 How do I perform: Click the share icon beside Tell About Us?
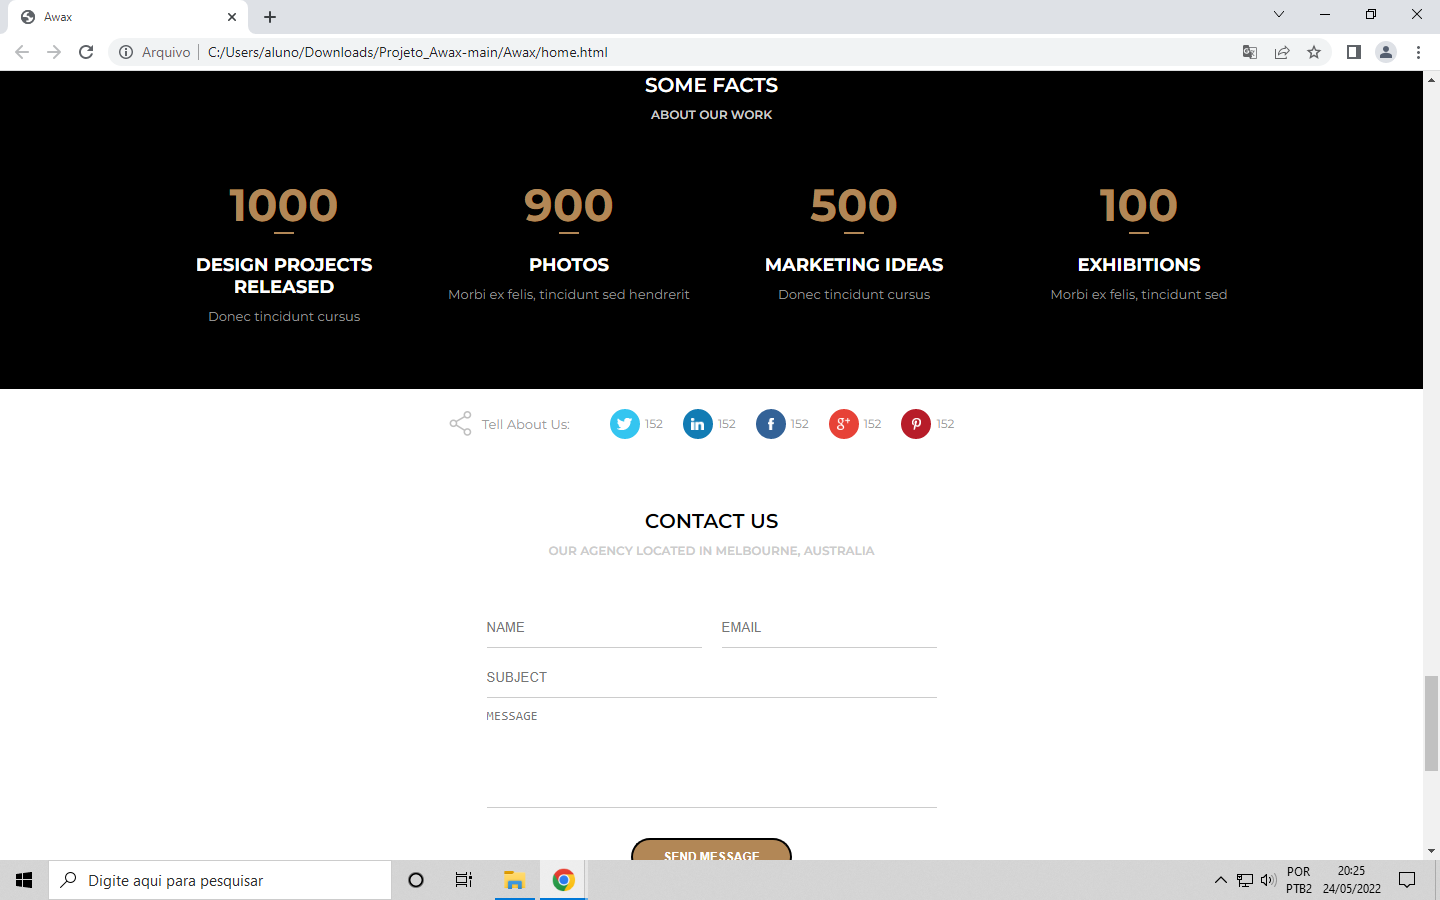pos(460,424)
